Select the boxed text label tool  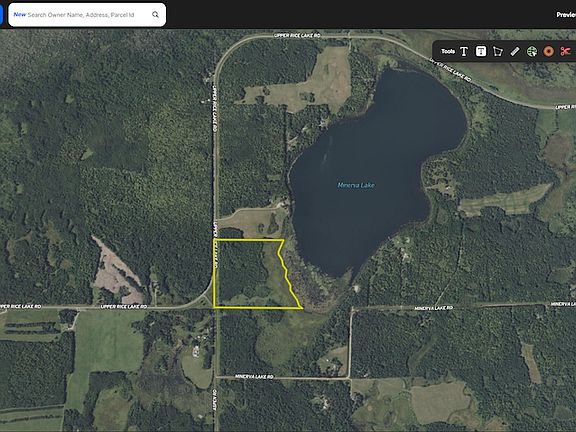coord(481,51)
